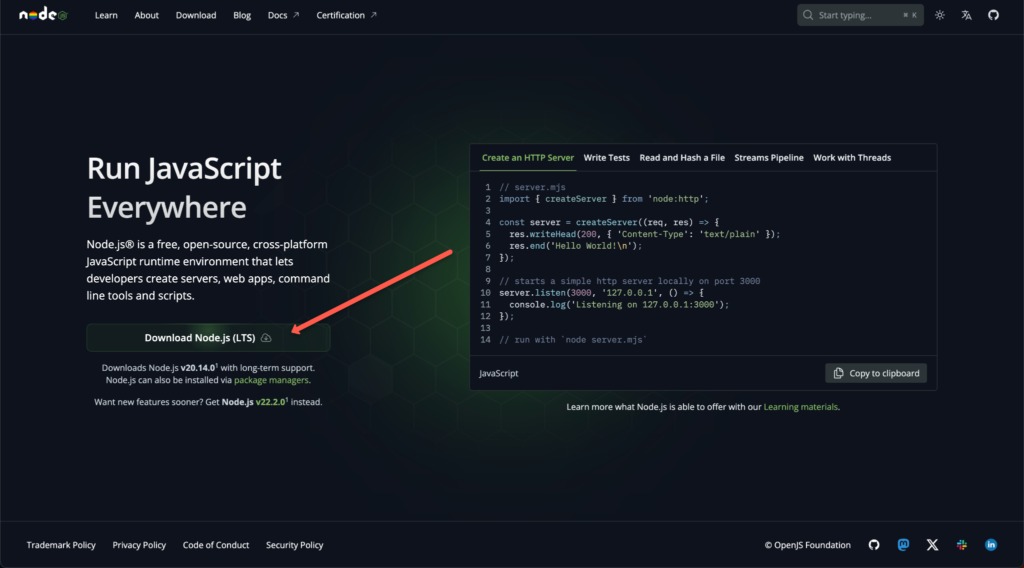Screen dimensions: 1024x568
Task: Click the OpenJS Foundation footer link
Action: click(x=808, y=545)
